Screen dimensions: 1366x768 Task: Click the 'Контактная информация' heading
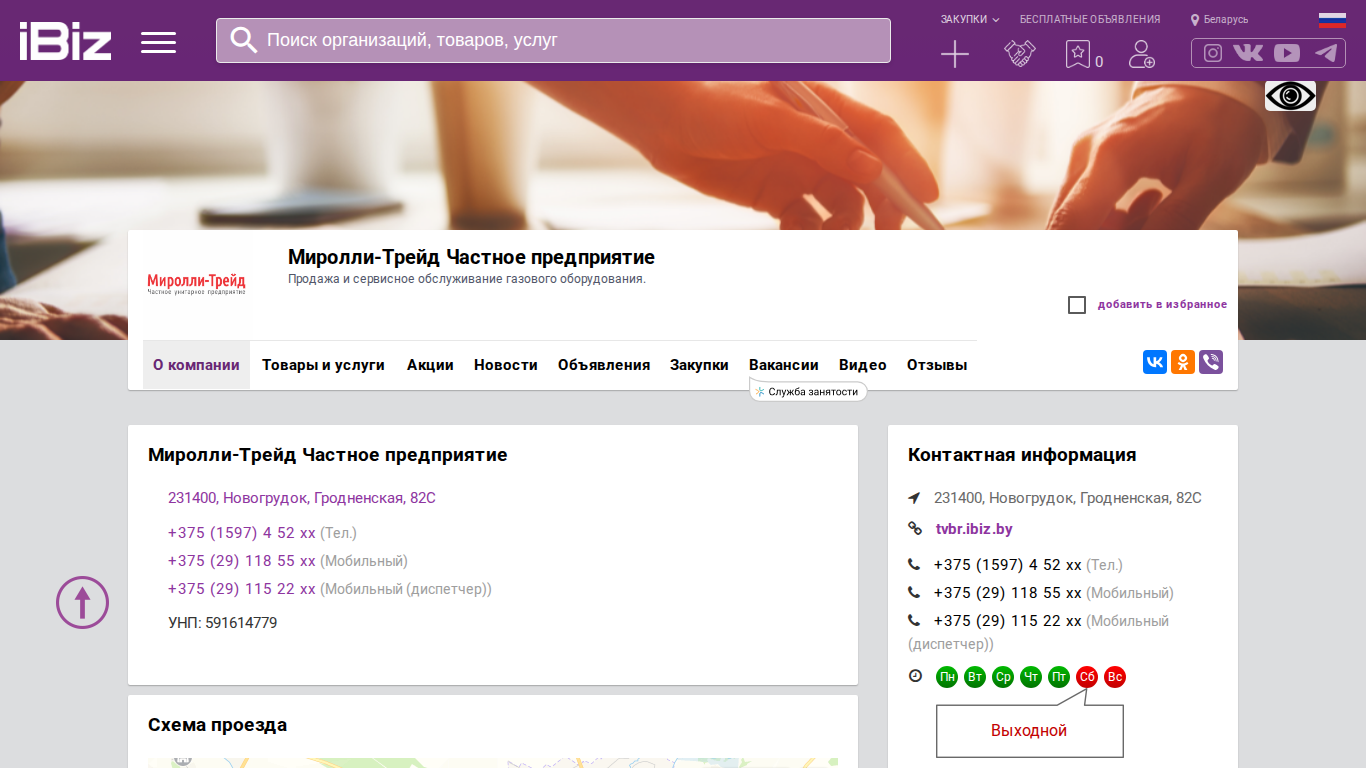pyautogui.click(x=1022, y=455)
